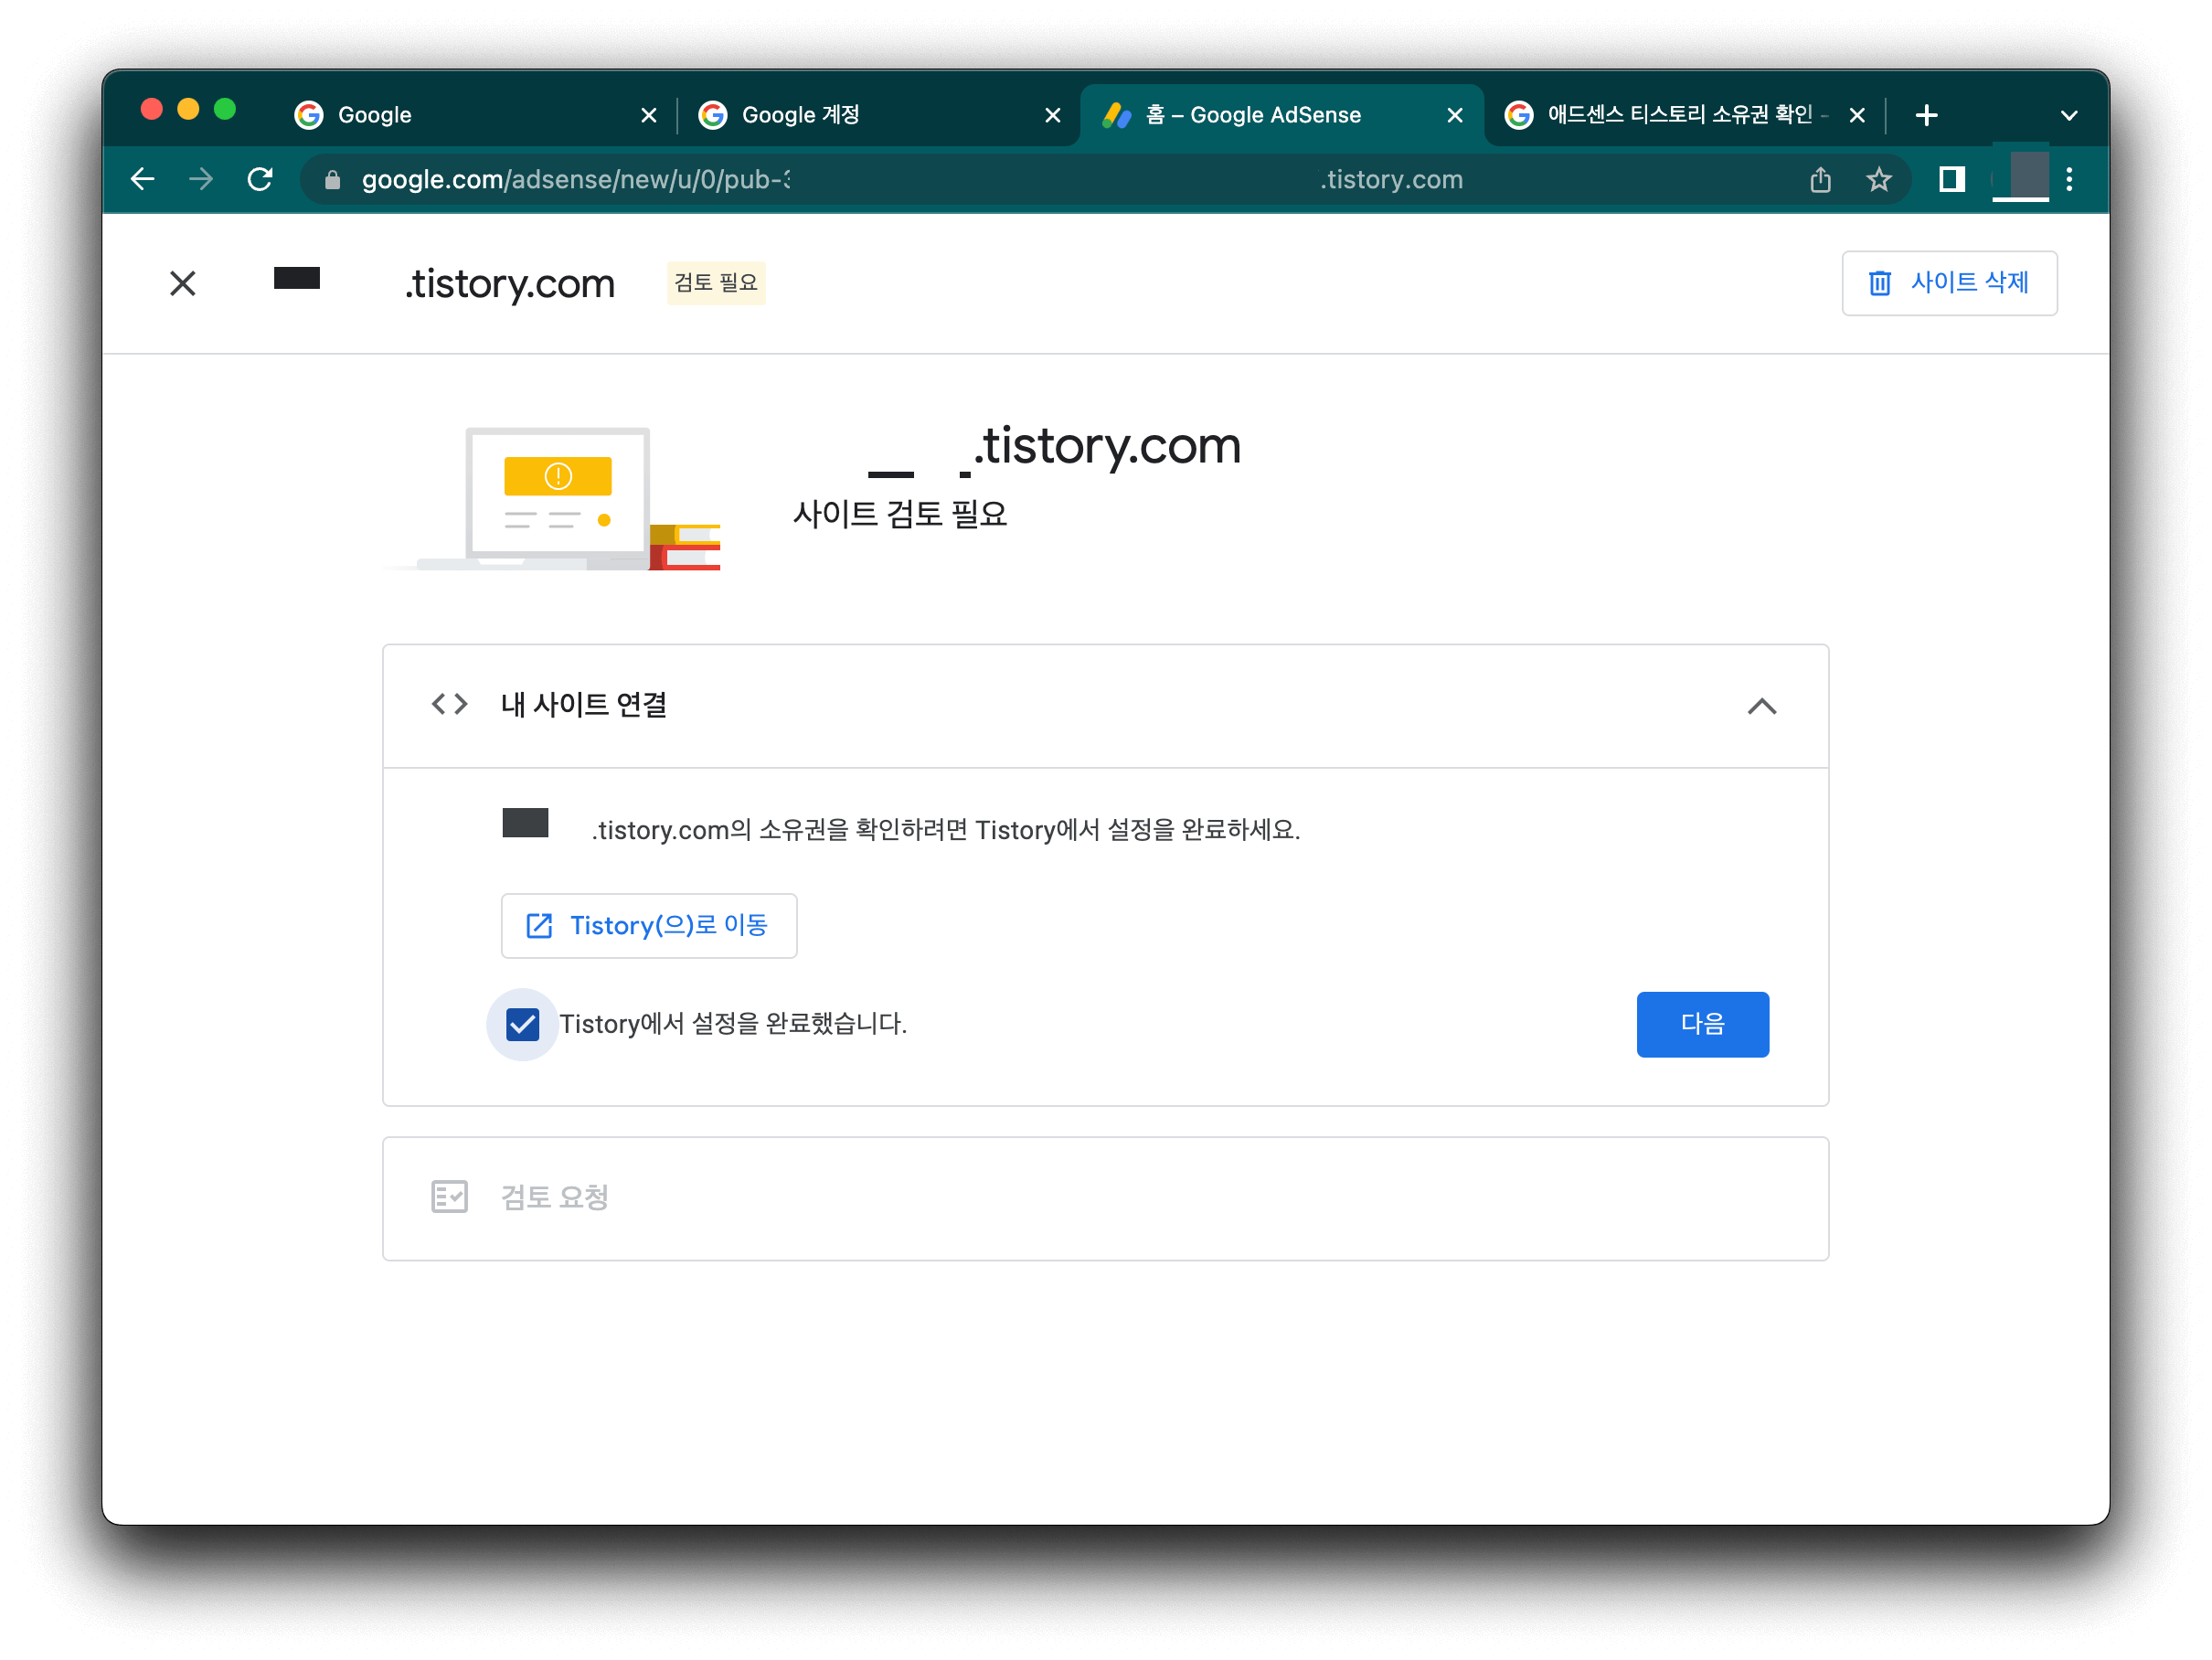Click the share icon in address bar

(x=1820, y=179)
